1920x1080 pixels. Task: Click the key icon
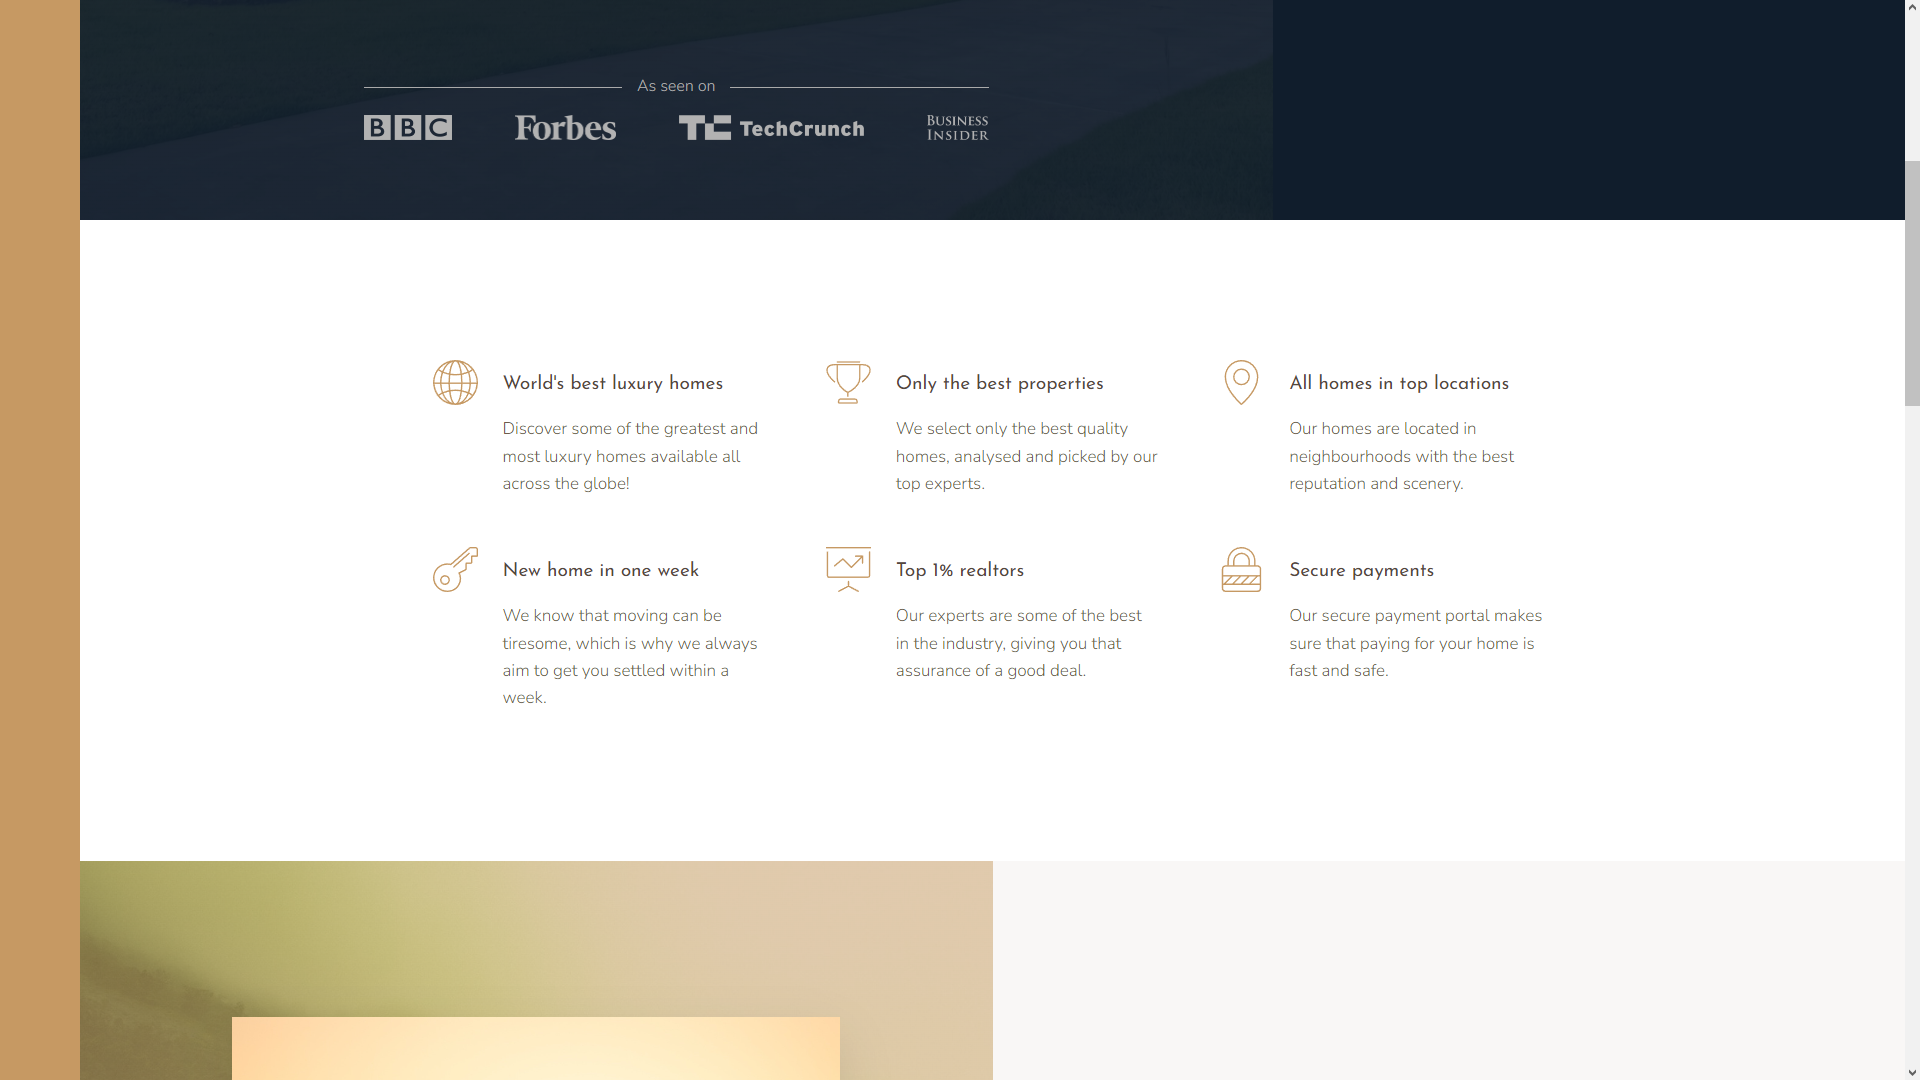point(455,570)
